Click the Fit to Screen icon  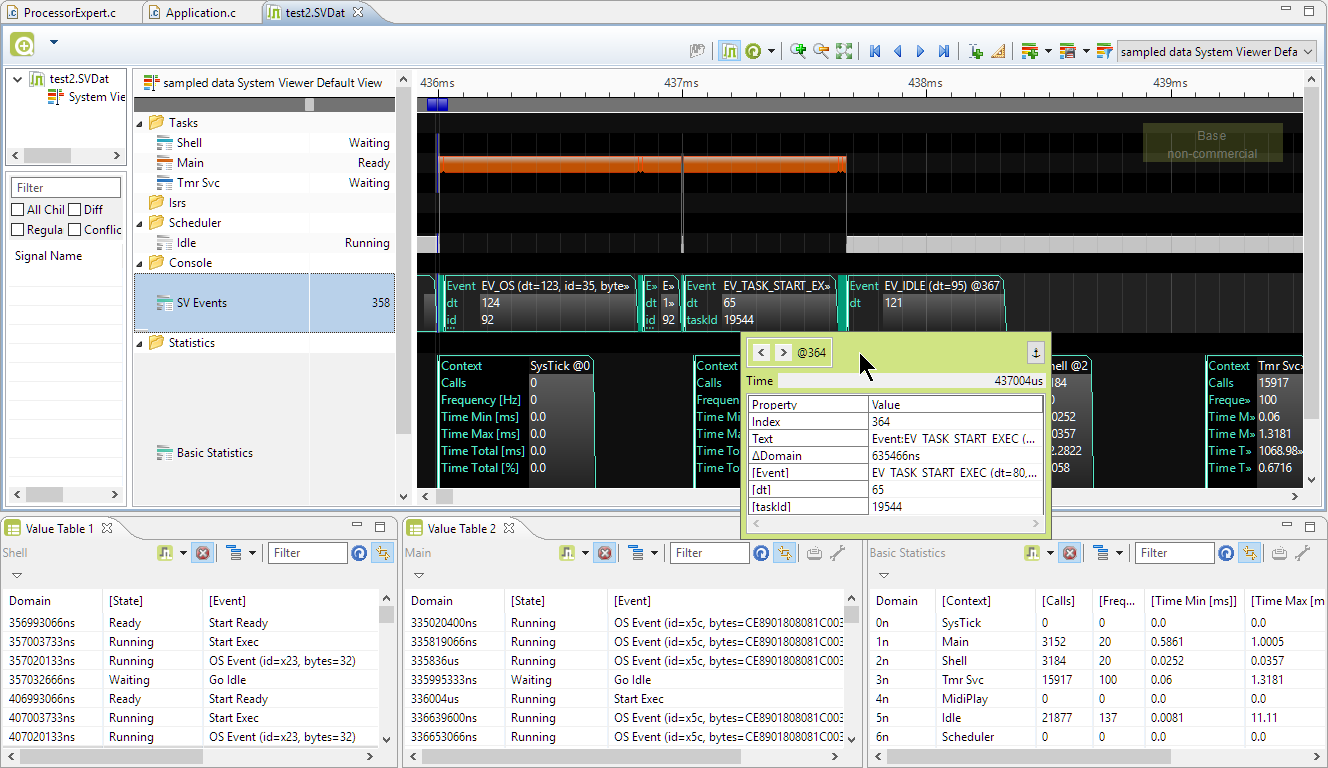[x=844, y=50]
